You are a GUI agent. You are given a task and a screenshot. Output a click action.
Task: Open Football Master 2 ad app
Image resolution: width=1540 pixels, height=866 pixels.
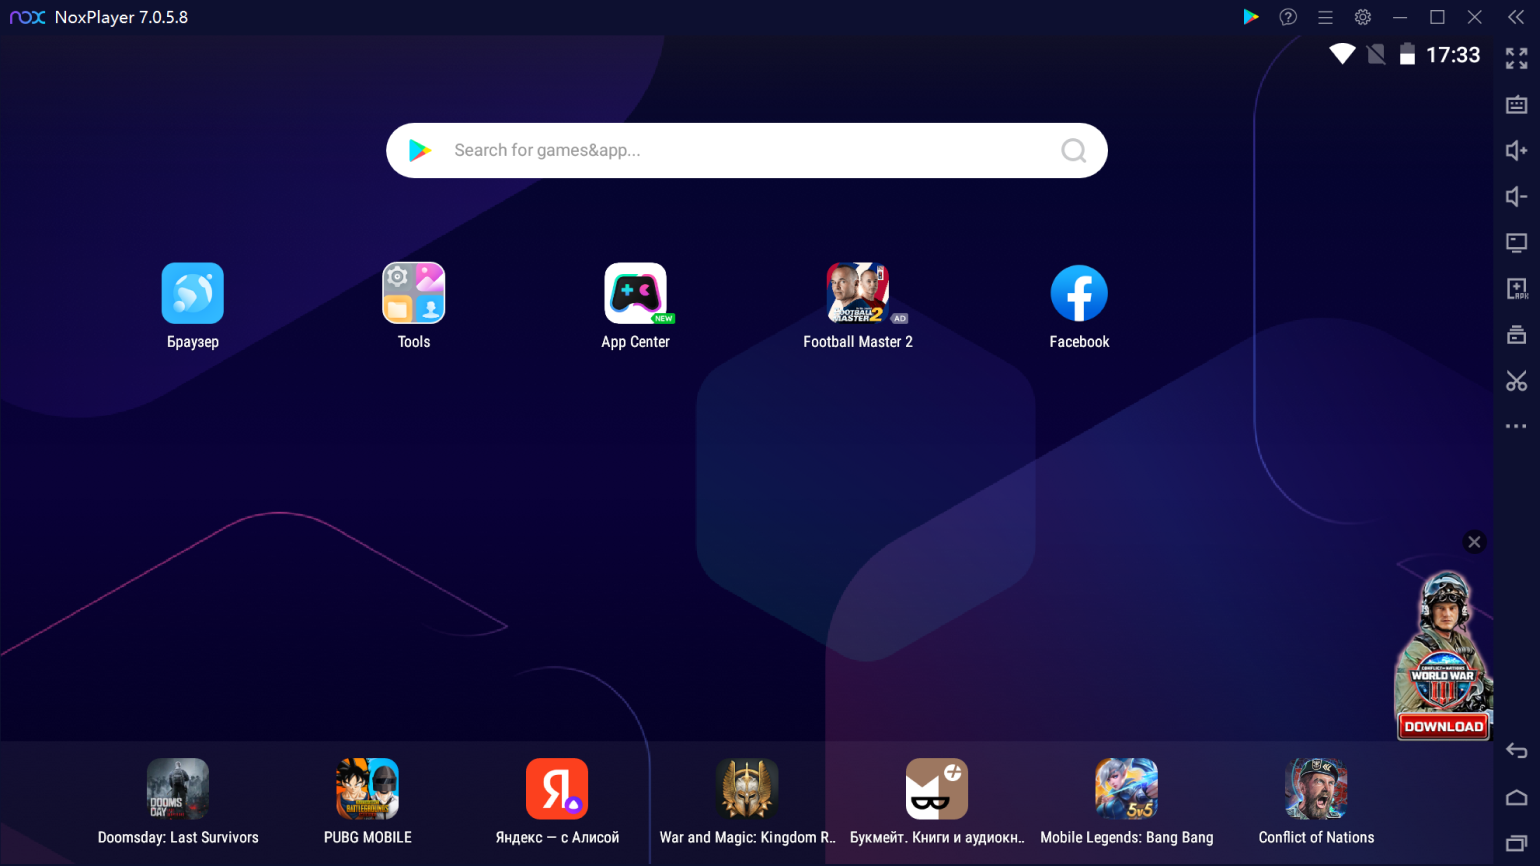tap(857, 294)
